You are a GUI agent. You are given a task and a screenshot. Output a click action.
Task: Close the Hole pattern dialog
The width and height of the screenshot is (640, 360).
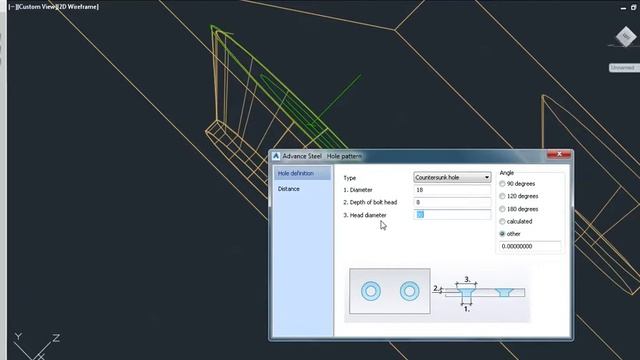pyautogui.click(x=559, y=154)
